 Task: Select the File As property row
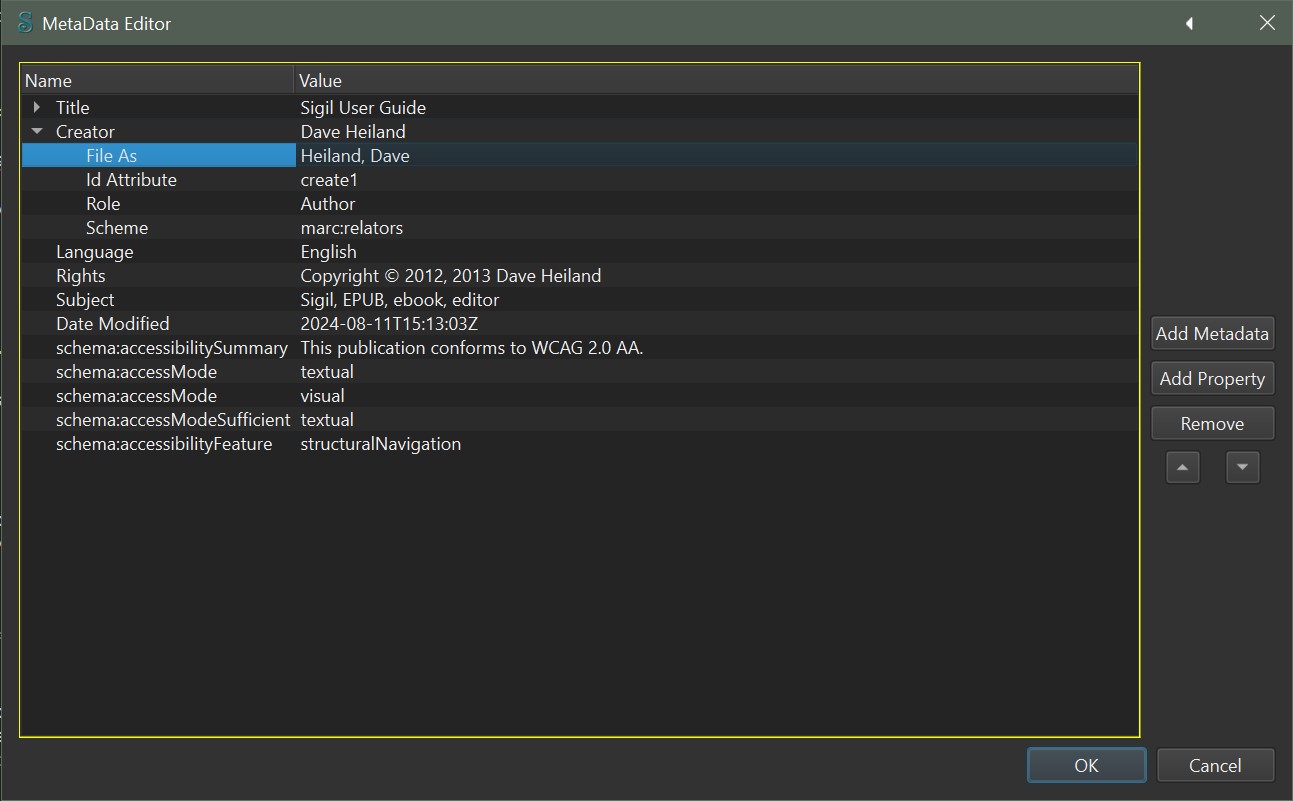[x=580, y=155]
